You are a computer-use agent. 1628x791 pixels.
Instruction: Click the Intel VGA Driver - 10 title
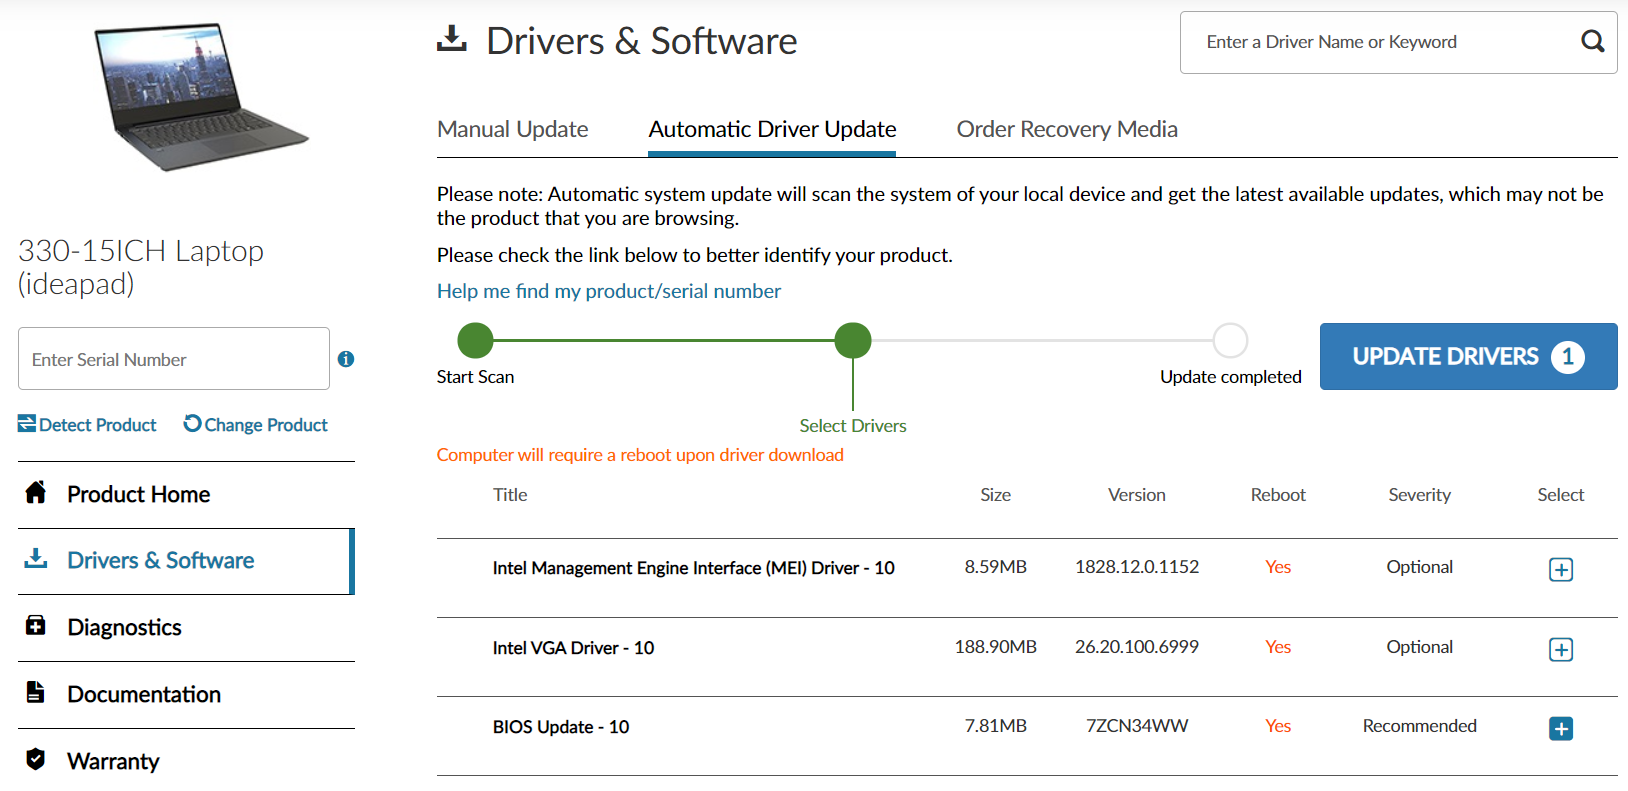click(573, 648)
